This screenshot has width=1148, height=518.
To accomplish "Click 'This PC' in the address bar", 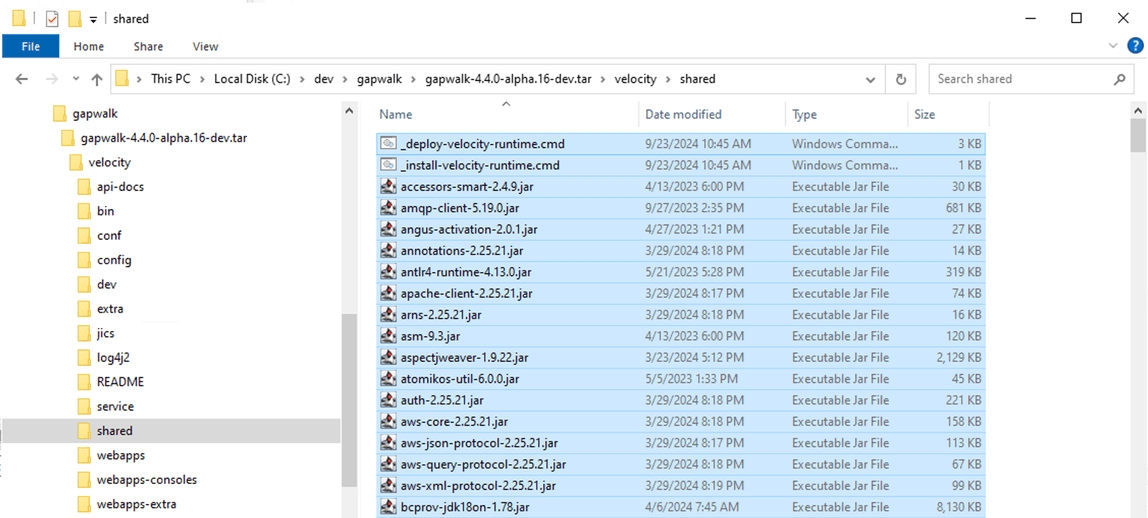I will click(x=170, y=79).
